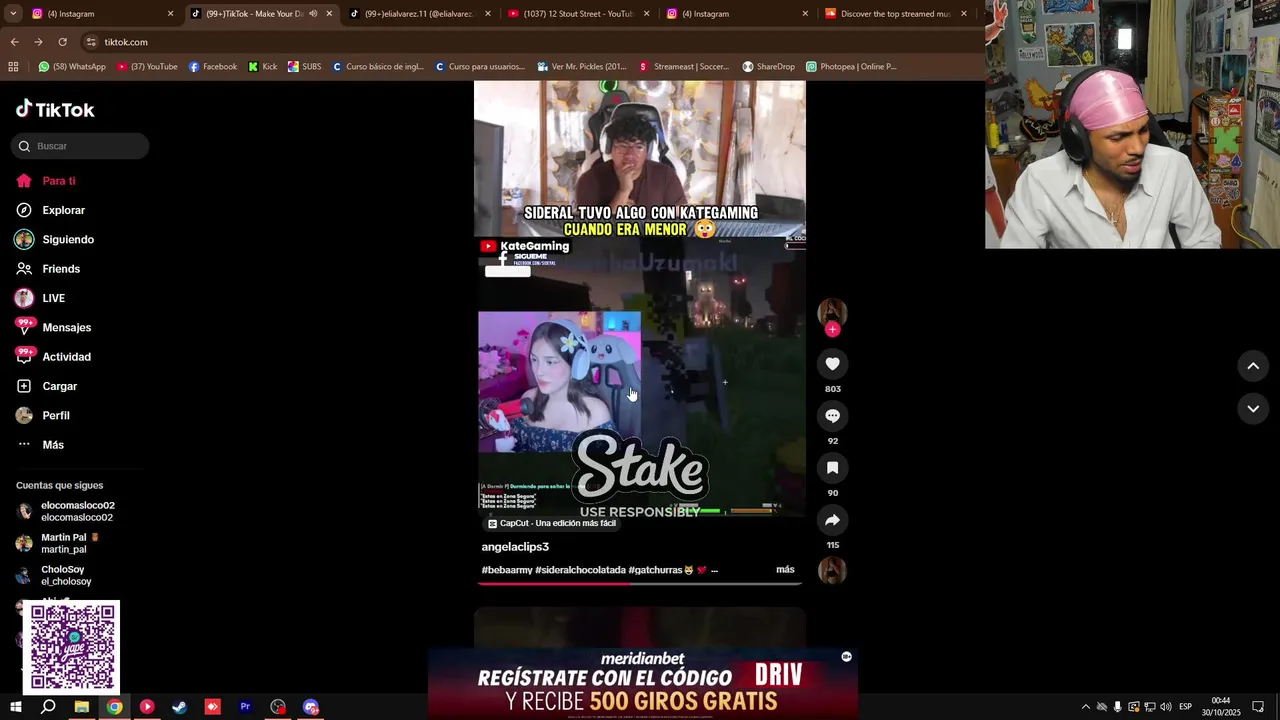Open Premiere Pro from the taskbar
This screenshot has width=1280, height=720.
[x=245, y=707]
